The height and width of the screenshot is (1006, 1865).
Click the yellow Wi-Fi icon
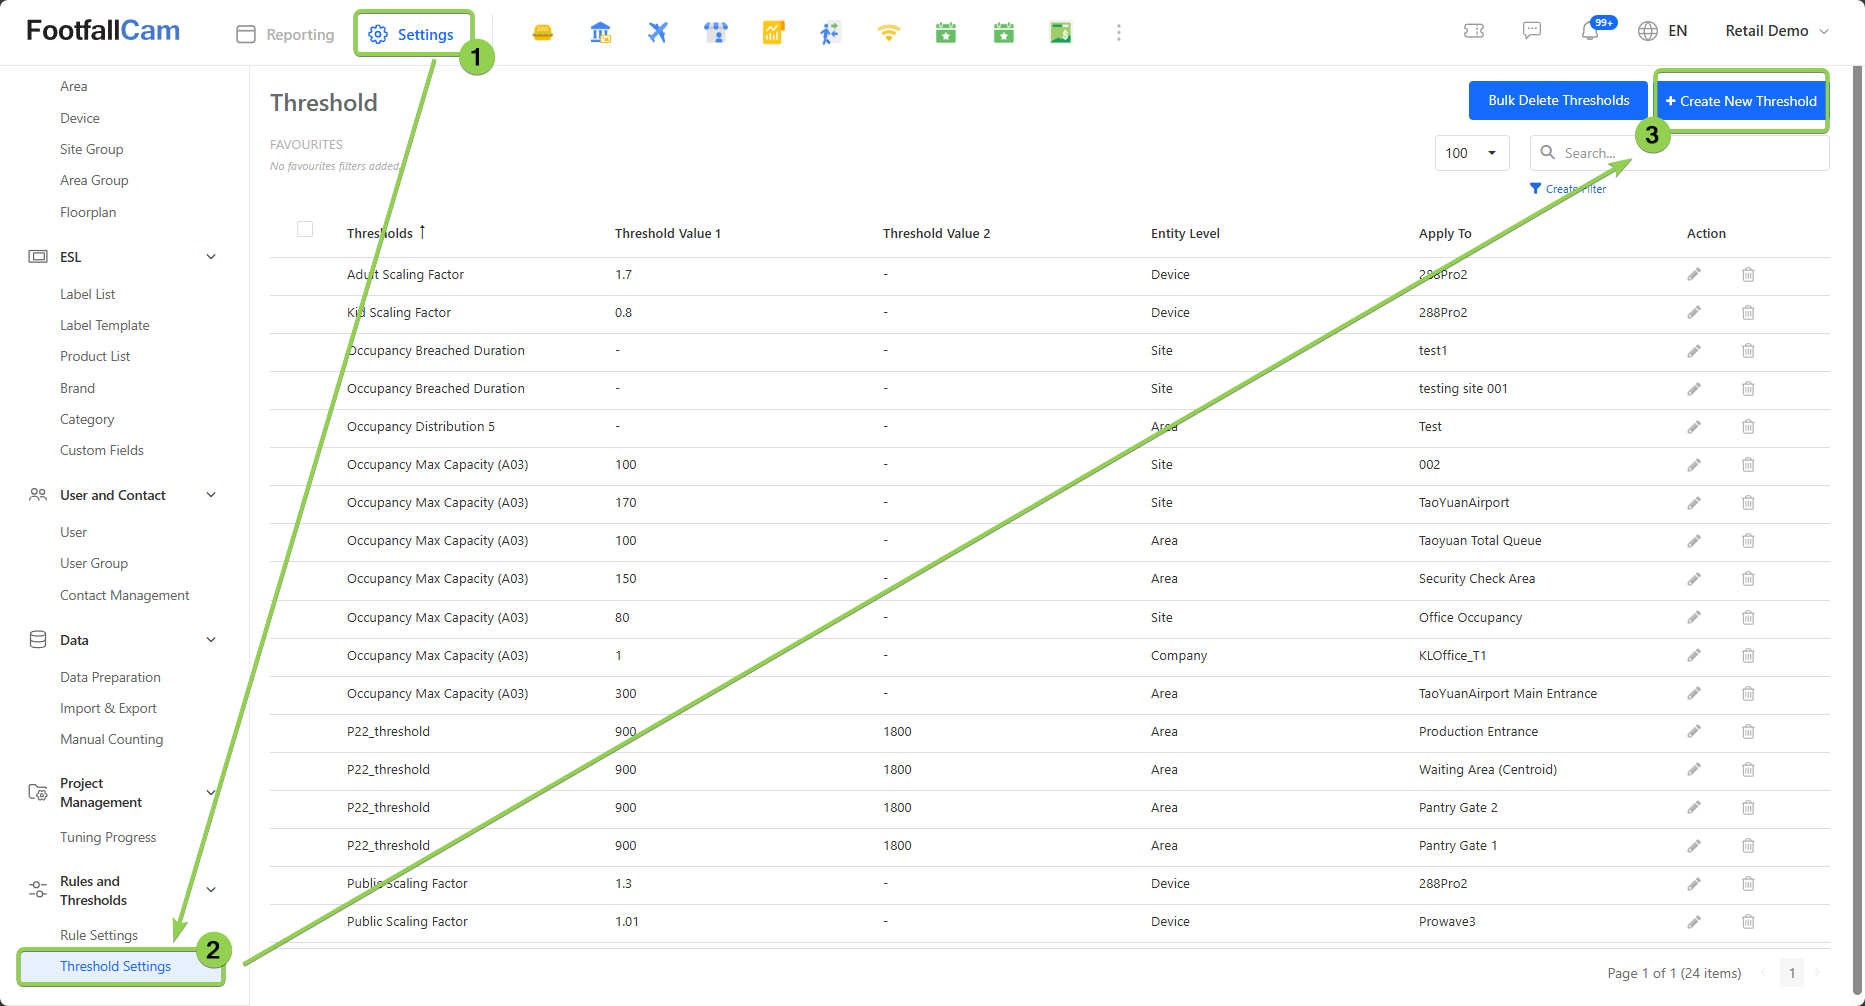tap(888, 33)
